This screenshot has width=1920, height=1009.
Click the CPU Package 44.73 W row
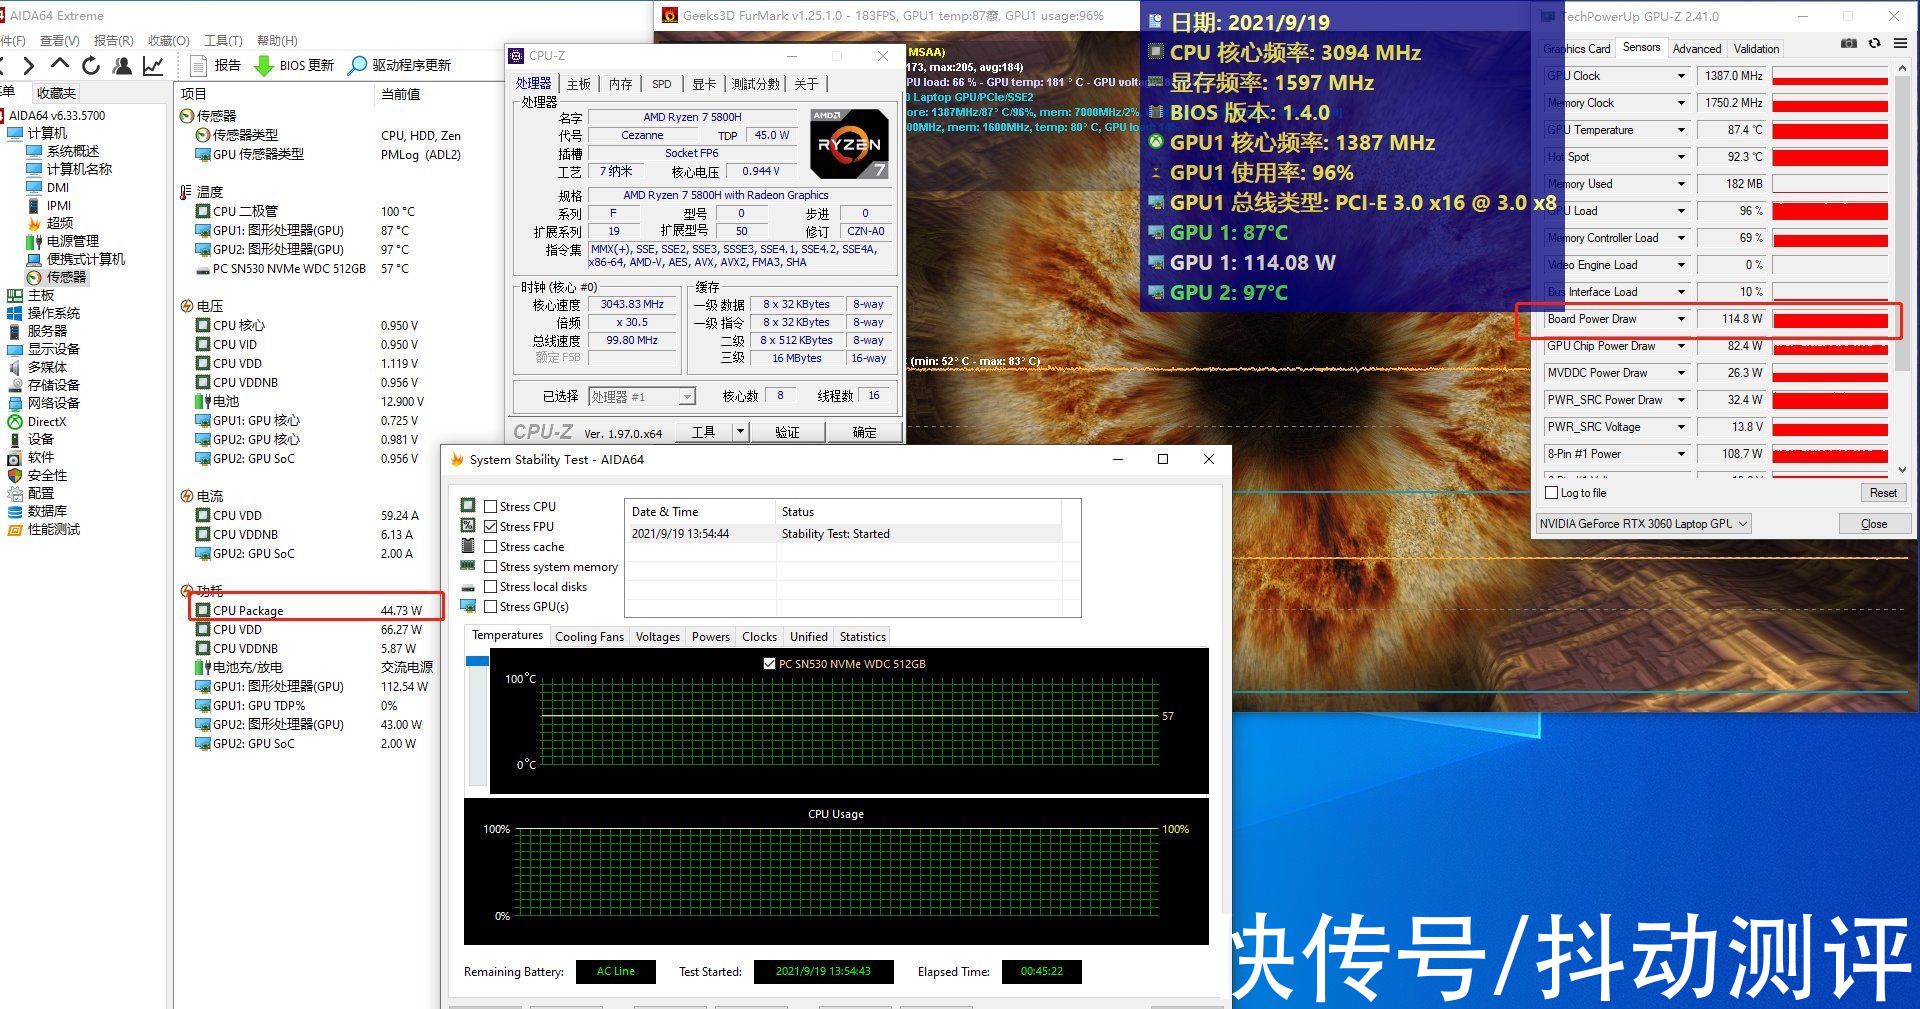316,610
